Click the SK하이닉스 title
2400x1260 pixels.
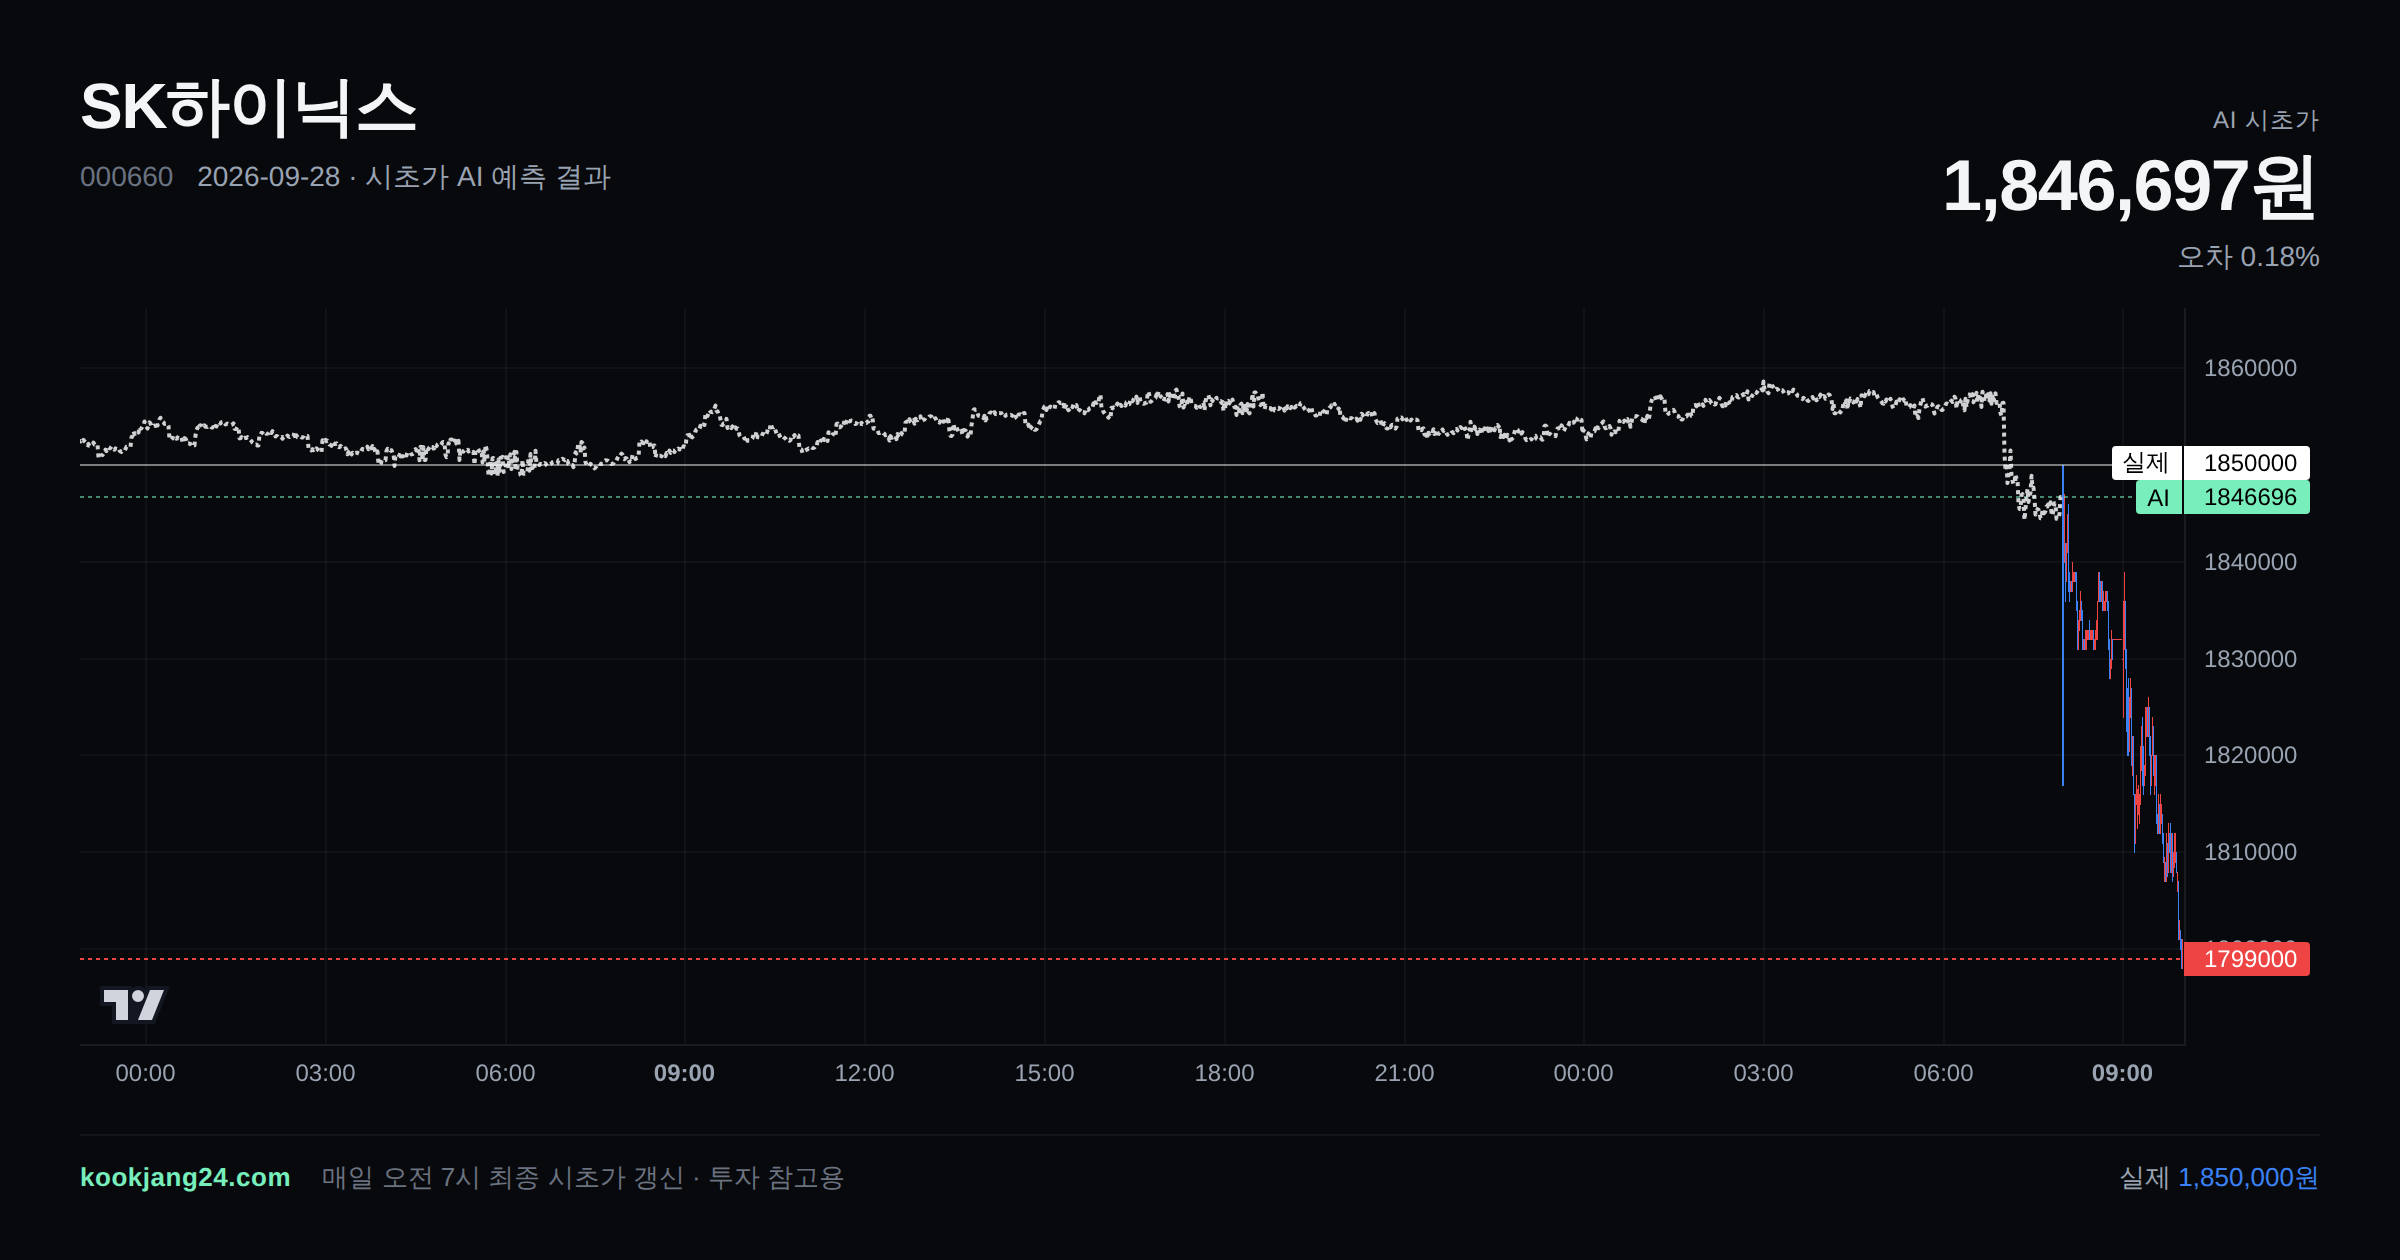coord(248,108)
